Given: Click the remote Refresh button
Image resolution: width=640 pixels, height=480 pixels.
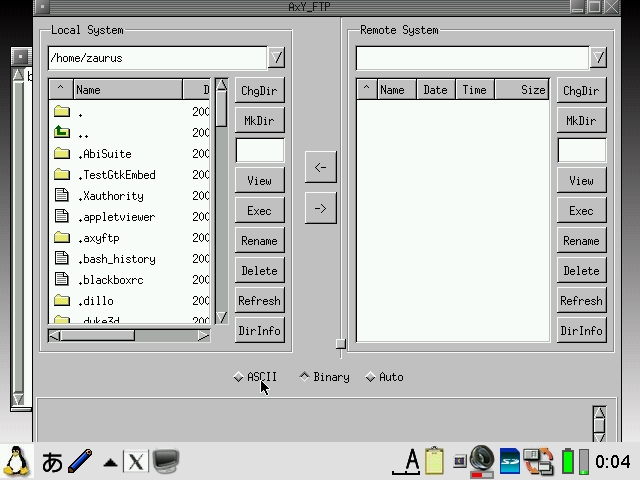Looking at the screenshot, I should [581, 301].
